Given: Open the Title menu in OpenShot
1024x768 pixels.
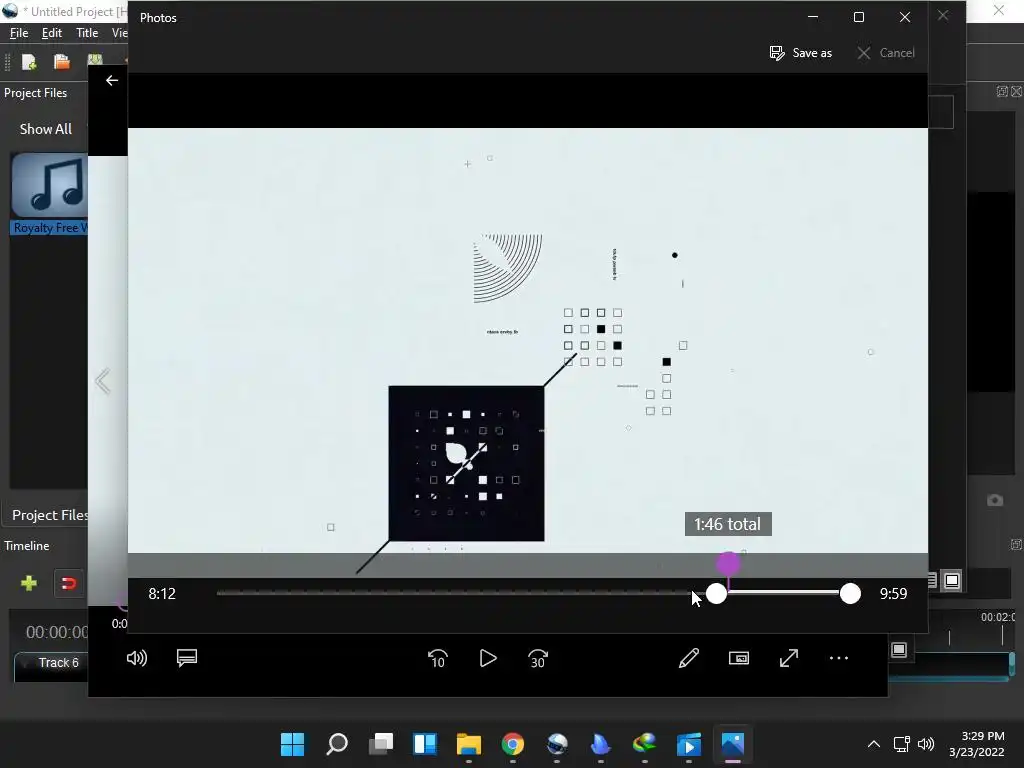Looking at the screenshot, I should [x=87, y=33].
